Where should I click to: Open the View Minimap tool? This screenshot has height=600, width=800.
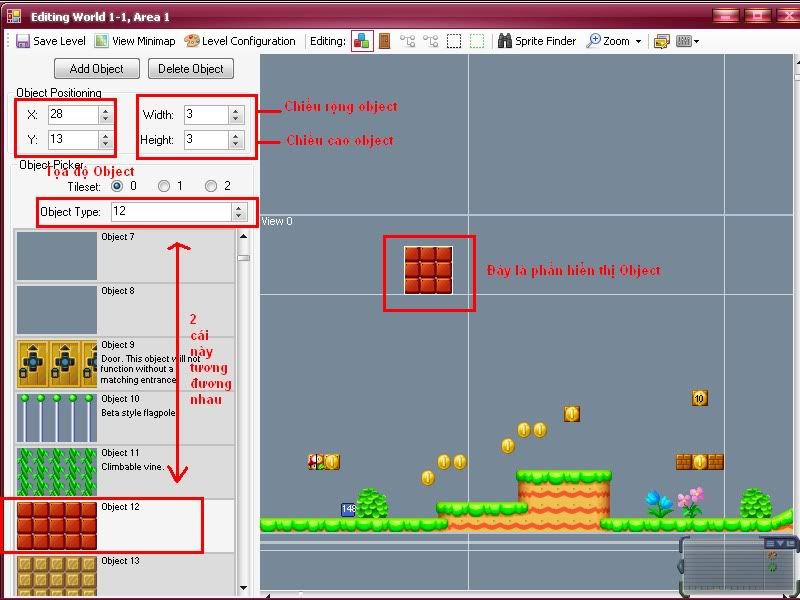tap(135, 41)
